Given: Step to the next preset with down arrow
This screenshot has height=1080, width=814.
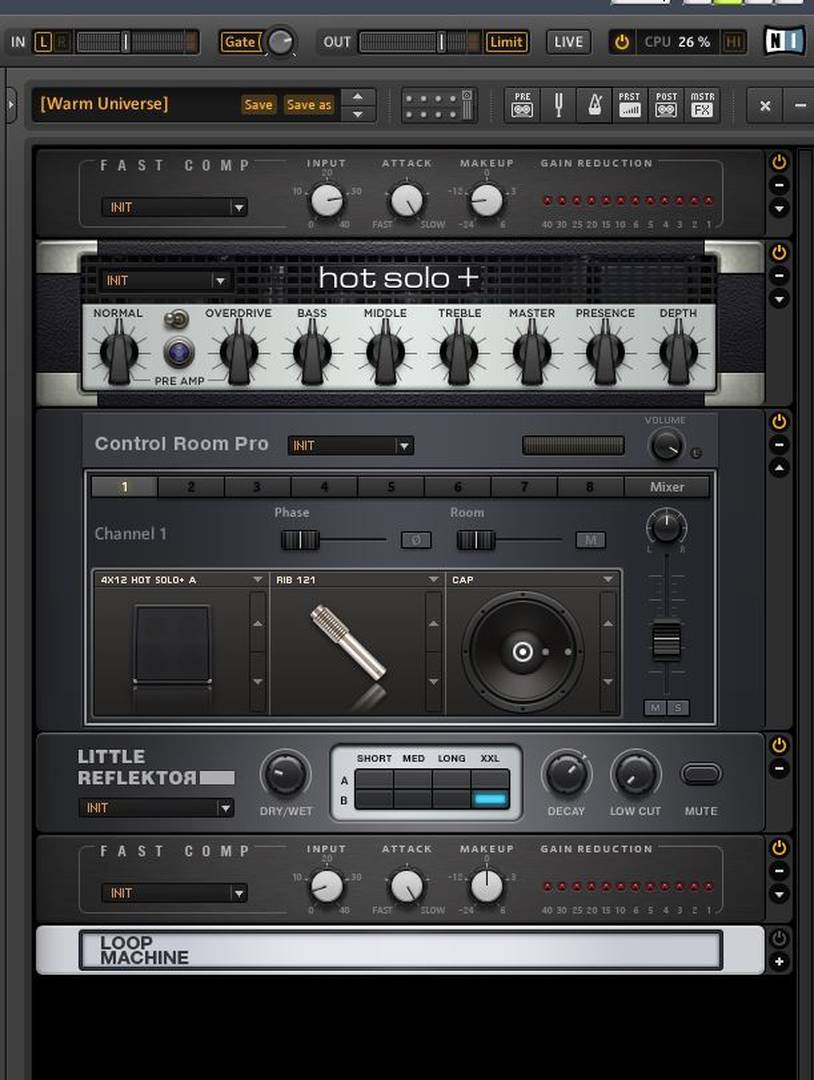Looking at the screenshot, I should click(x=357, y=114).
